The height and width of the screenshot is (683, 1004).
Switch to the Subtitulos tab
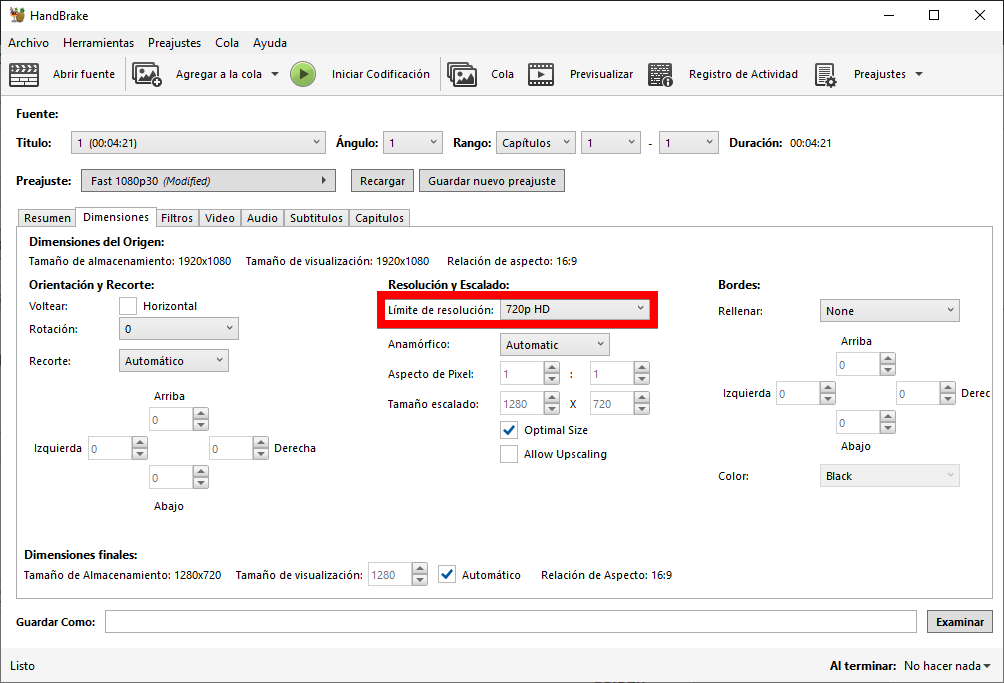(316, 218)
